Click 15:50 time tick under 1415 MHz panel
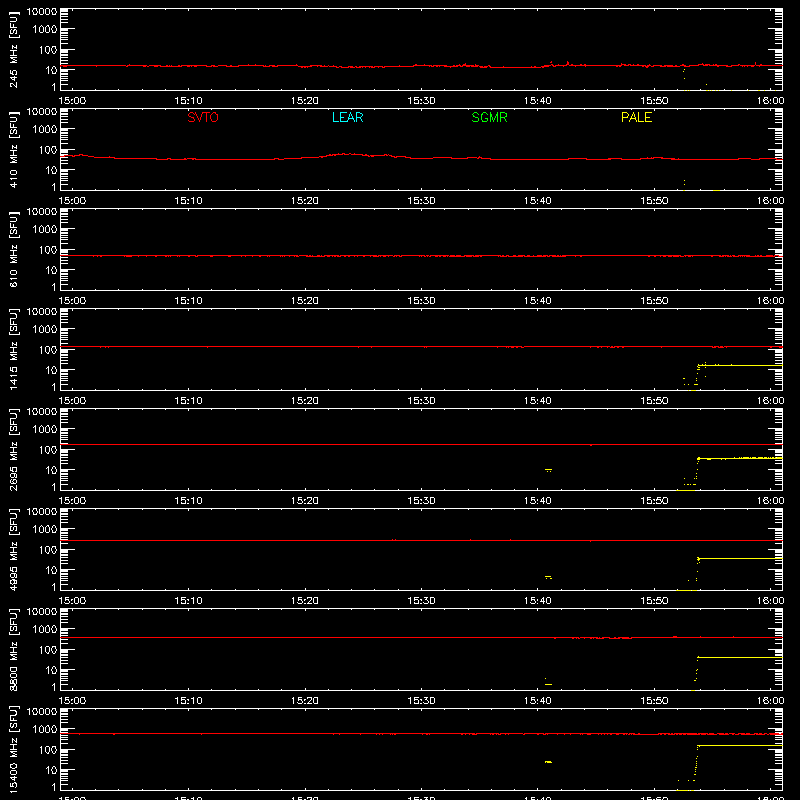The width and height of the screenshot is (800, 800). click(x=654, y=401)
